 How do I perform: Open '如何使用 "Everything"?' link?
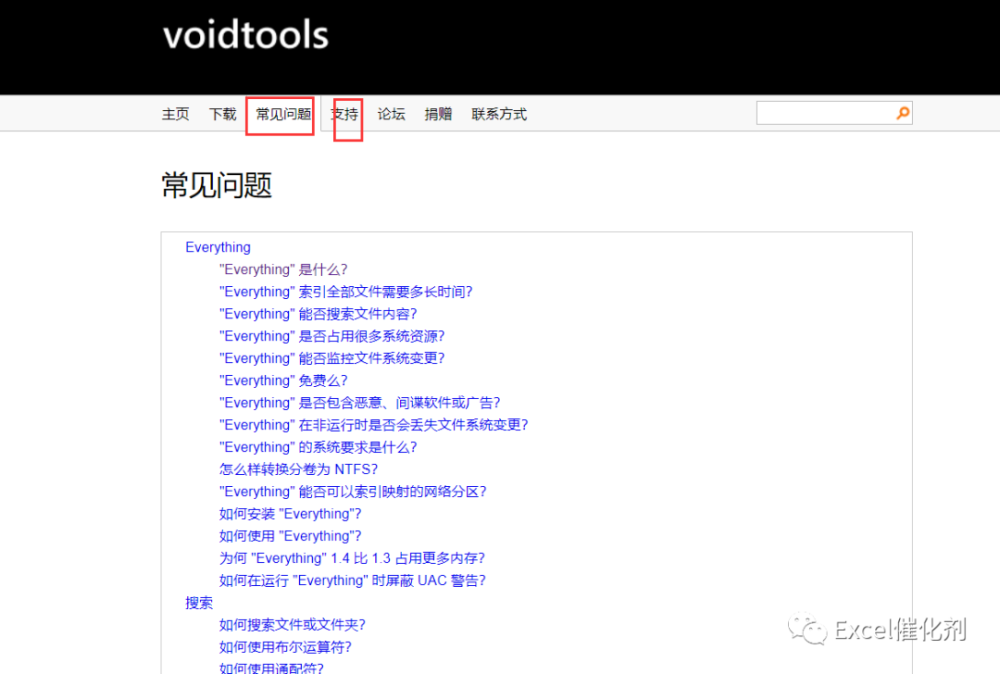point(290,536)
